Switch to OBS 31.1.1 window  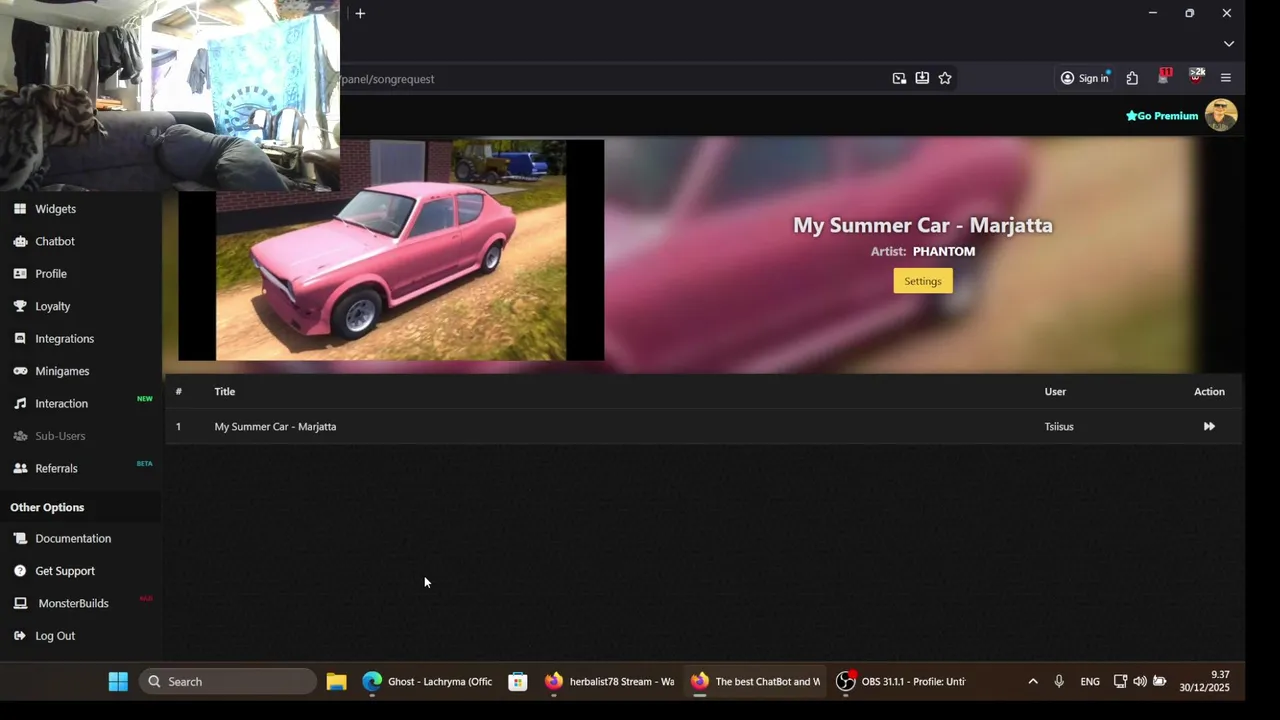pos(901,682)
